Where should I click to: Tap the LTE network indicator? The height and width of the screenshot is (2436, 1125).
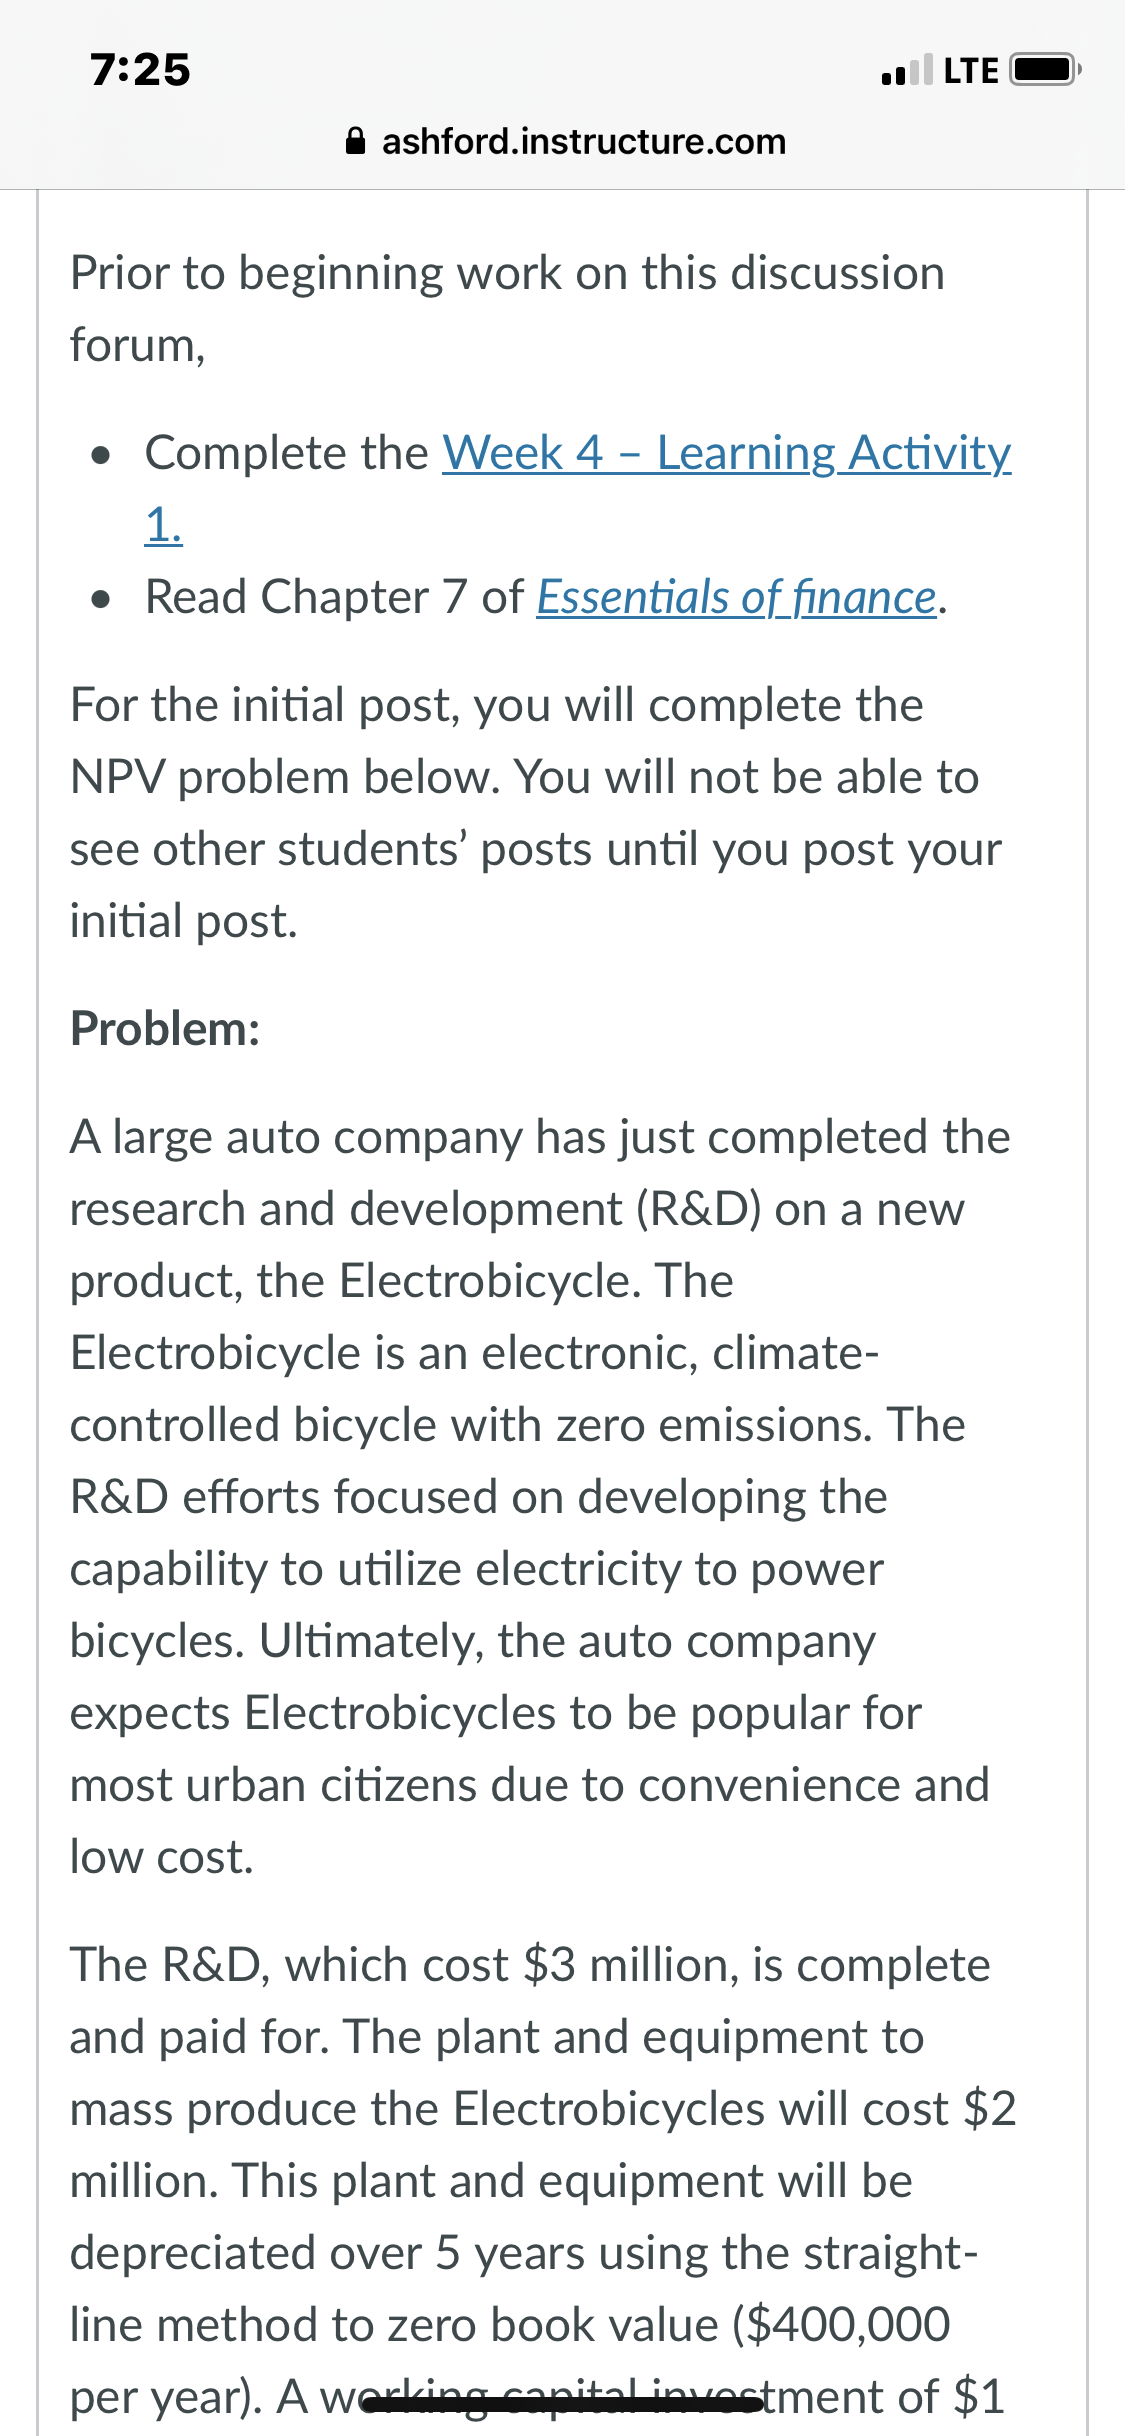click(x=971, y=71)
